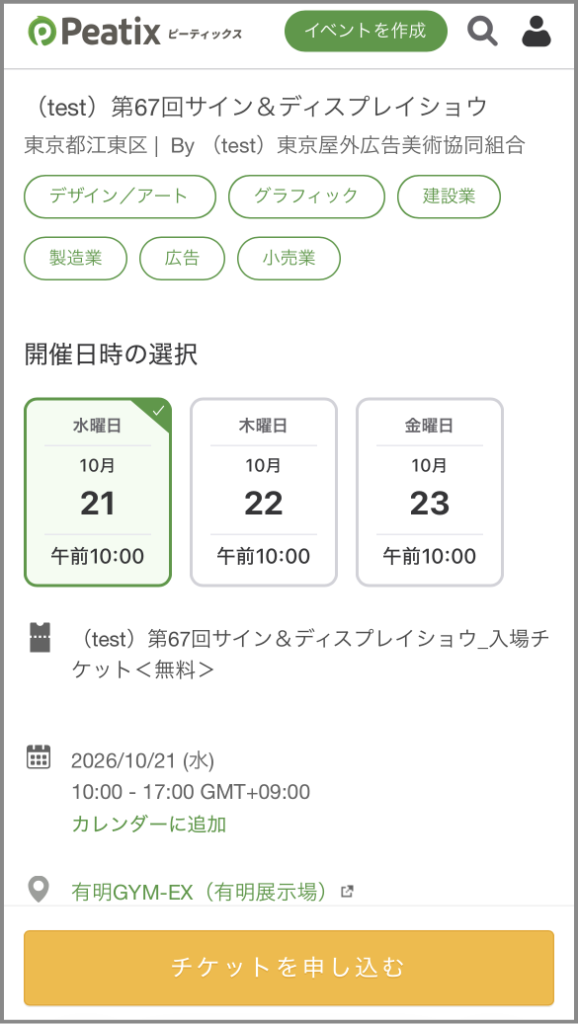
Task: Open the user account profile icon
Action: 536,31
